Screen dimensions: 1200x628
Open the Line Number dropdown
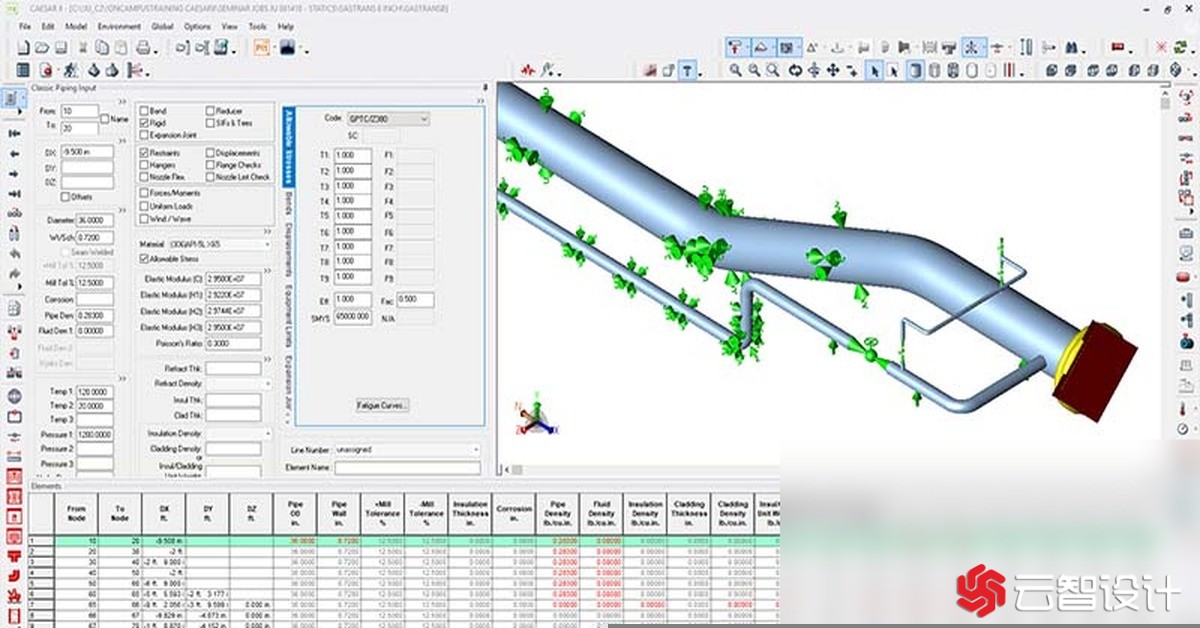(474, 450)
